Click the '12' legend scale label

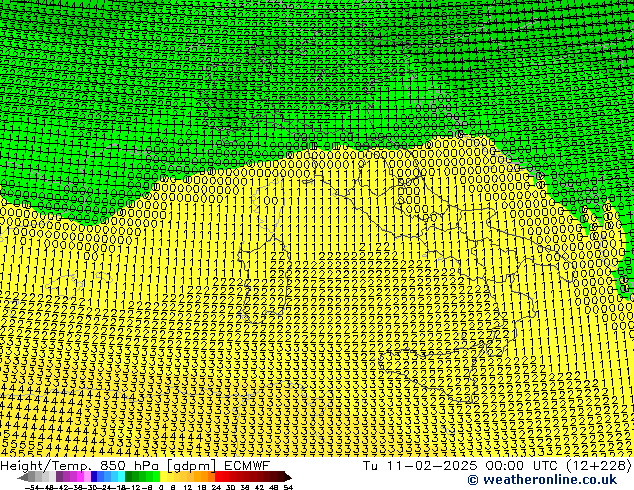coord(188,487)
